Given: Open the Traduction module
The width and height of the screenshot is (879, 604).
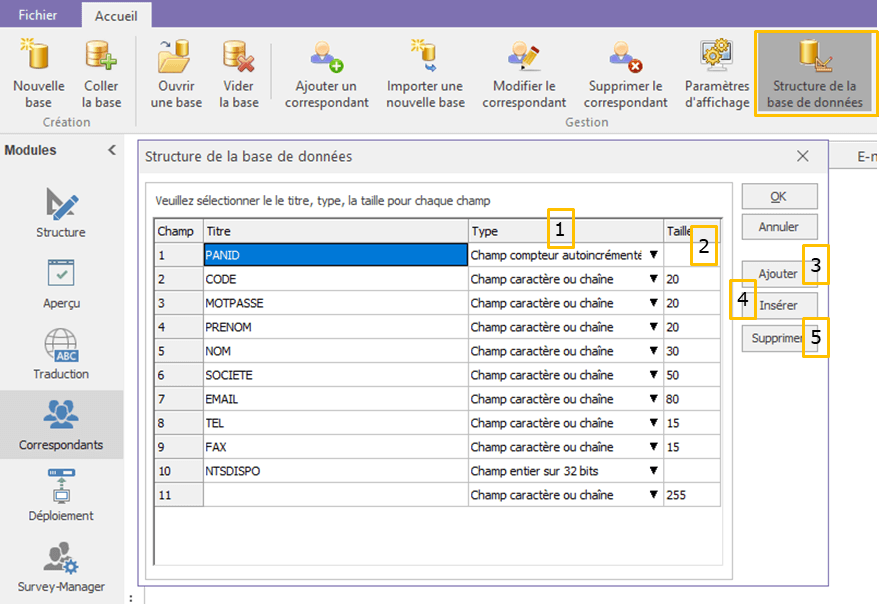Looking at the screenshot, I should (x=61, y=354).
